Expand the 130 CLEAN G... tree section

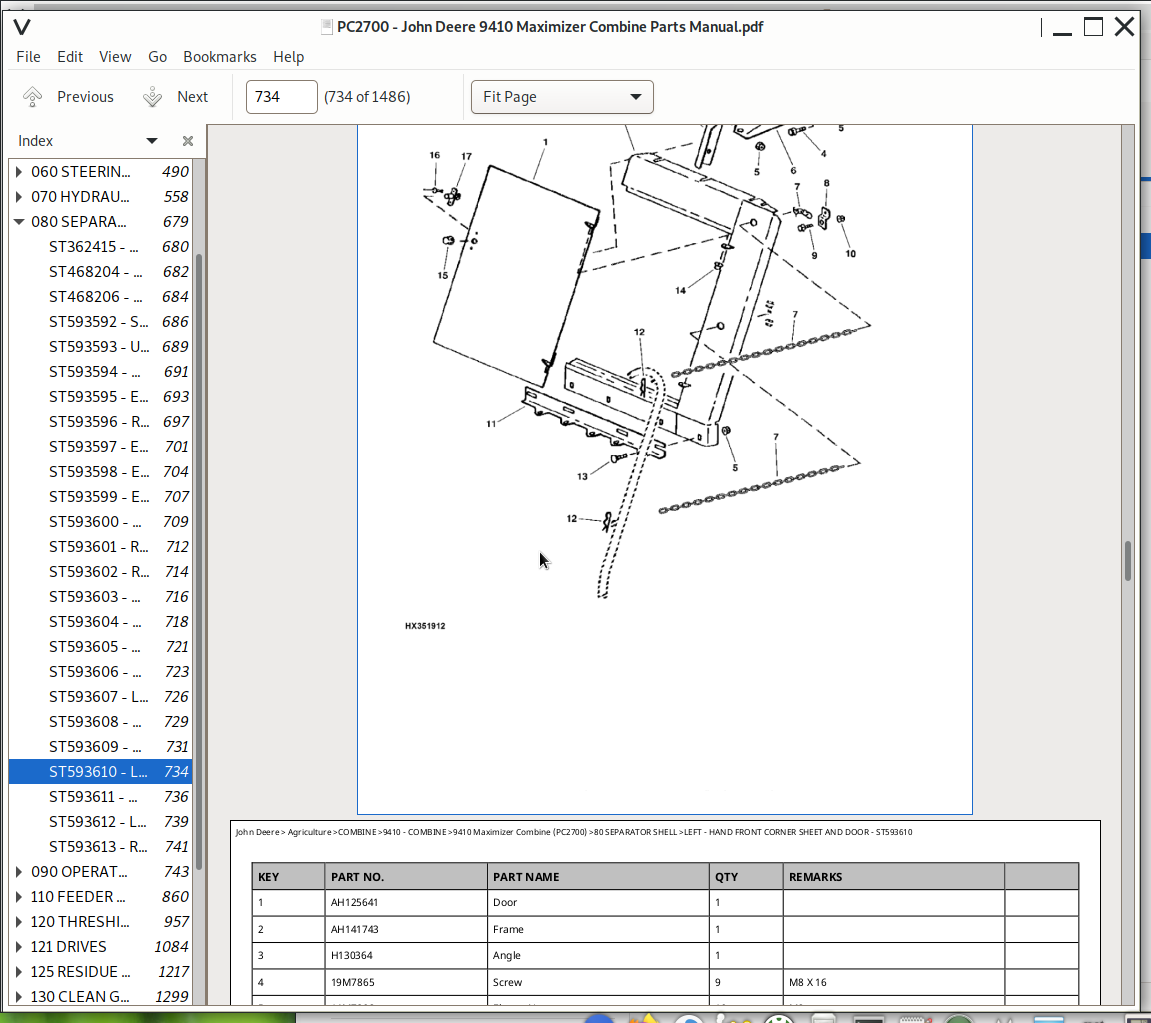[x=19, y=997]
